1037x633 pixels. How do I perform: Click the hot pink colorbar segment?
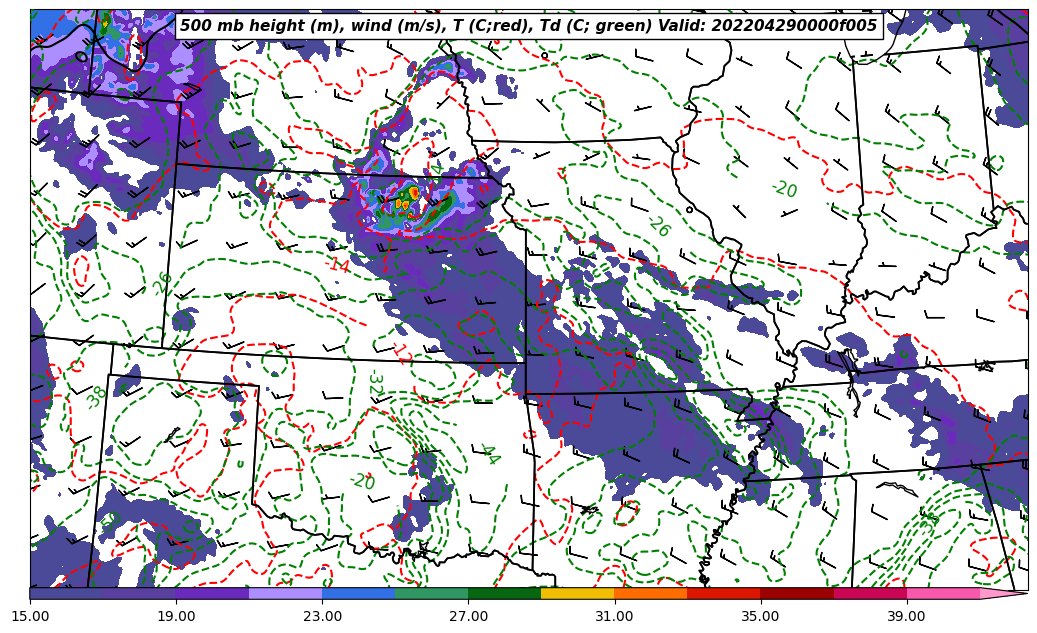(942, 594)
